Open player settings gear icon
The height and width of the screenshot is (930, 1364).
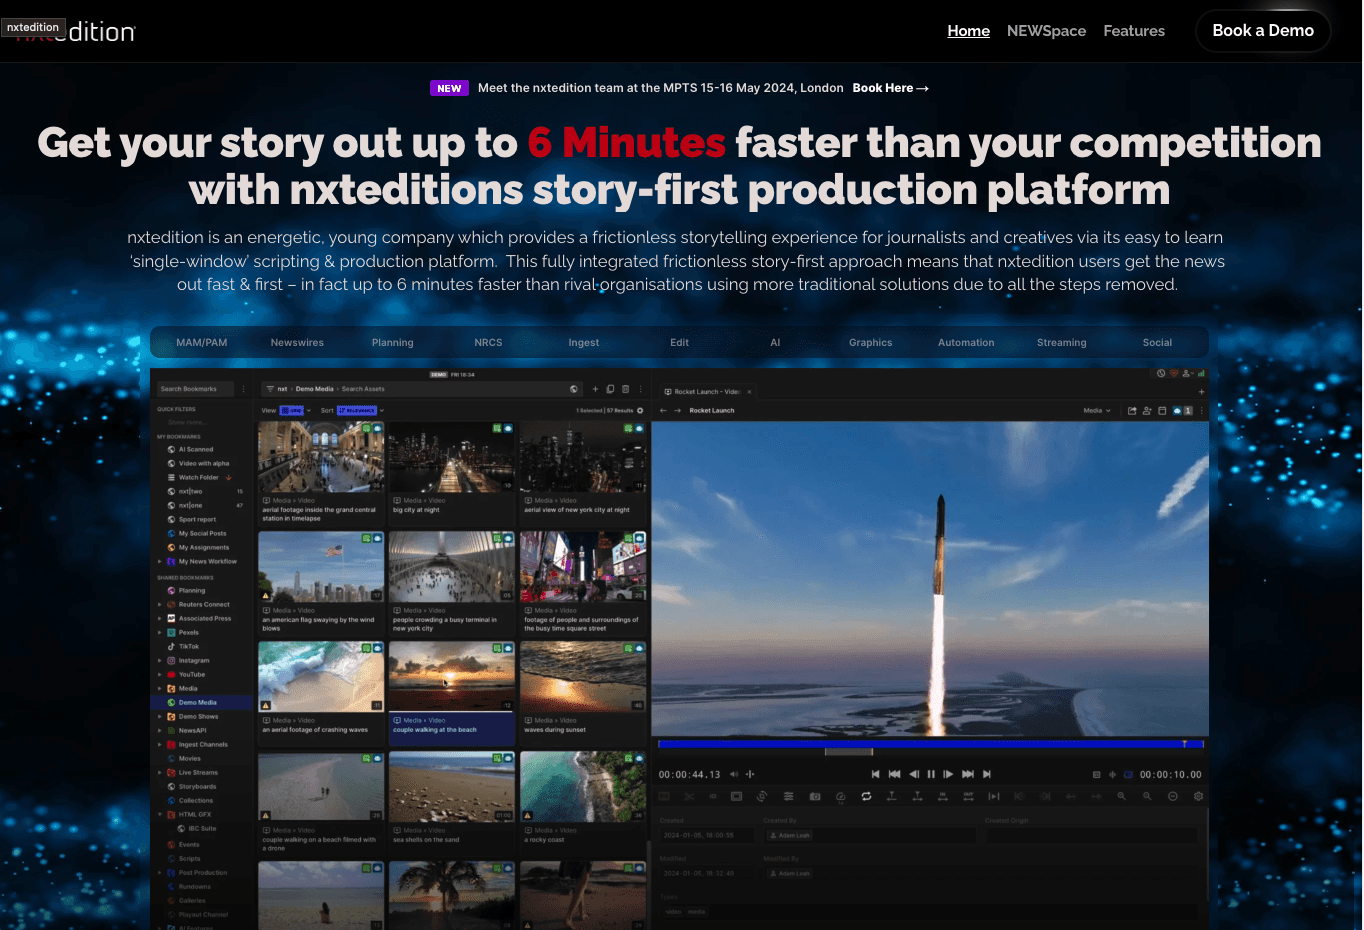point(1198,797)
